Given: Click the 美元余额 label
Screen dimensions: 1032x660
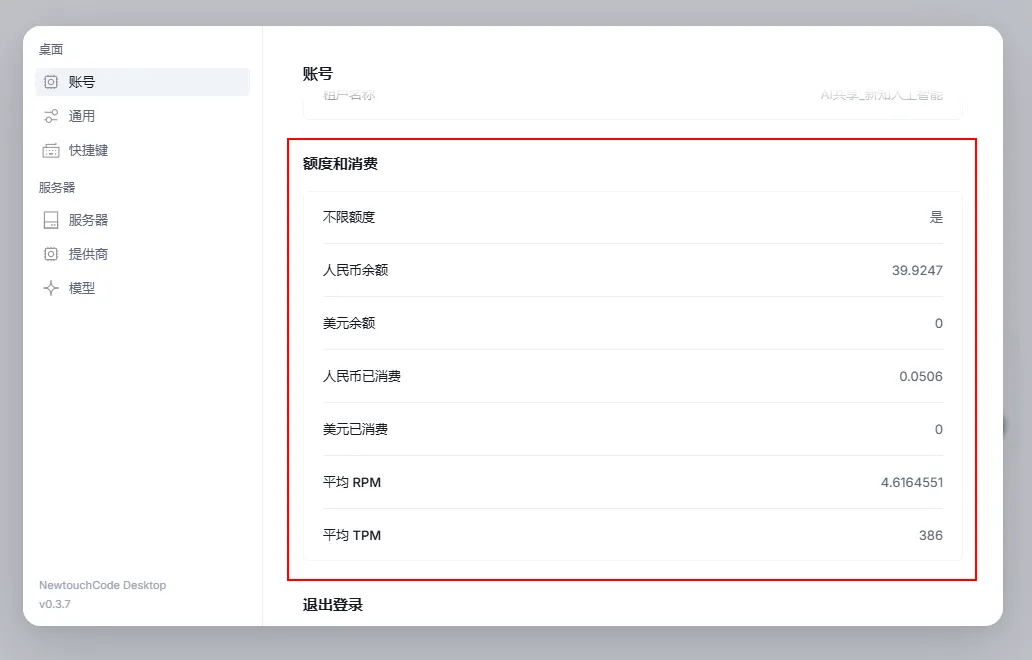Looking at the screenshot, I should click(x=349, y=323).
